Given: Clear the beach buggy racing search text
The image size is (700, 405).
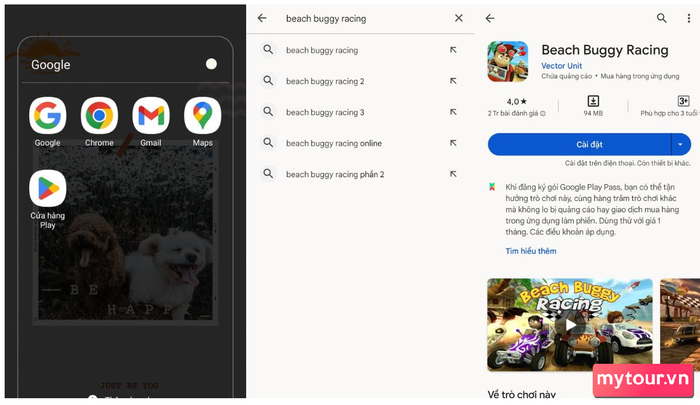Looking at the screenshot, I should point(458,18).
